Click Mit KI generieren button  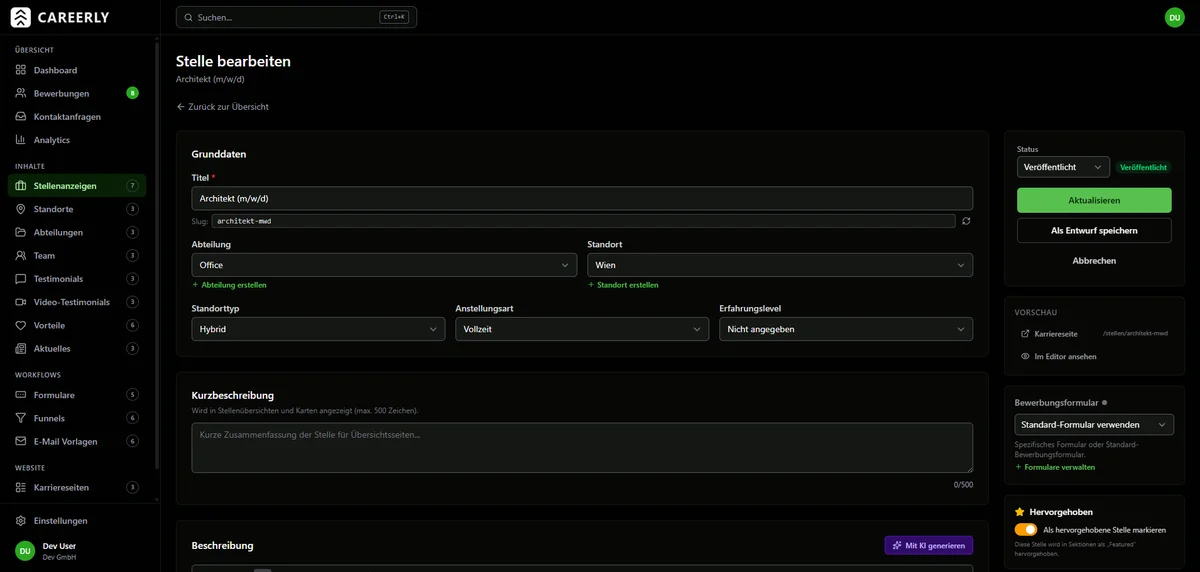click(929, 545)
